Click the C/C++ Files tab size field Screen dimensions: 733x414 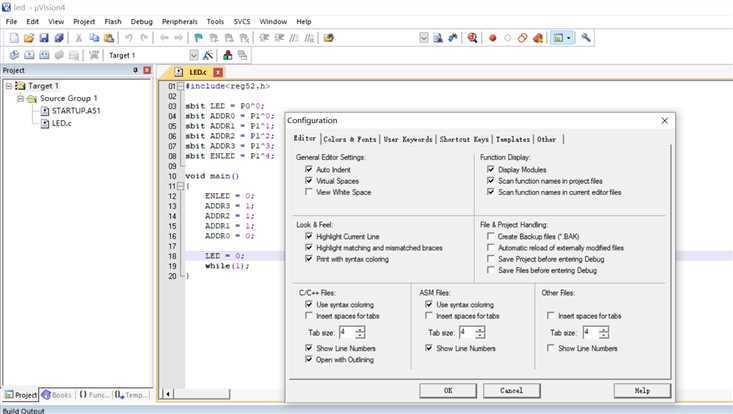click(347, 332)
